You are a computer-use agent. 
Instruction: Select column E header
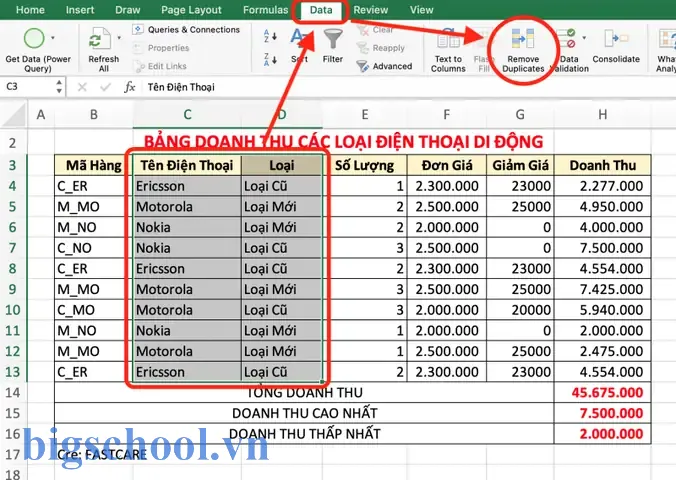[x=365, y=115]
